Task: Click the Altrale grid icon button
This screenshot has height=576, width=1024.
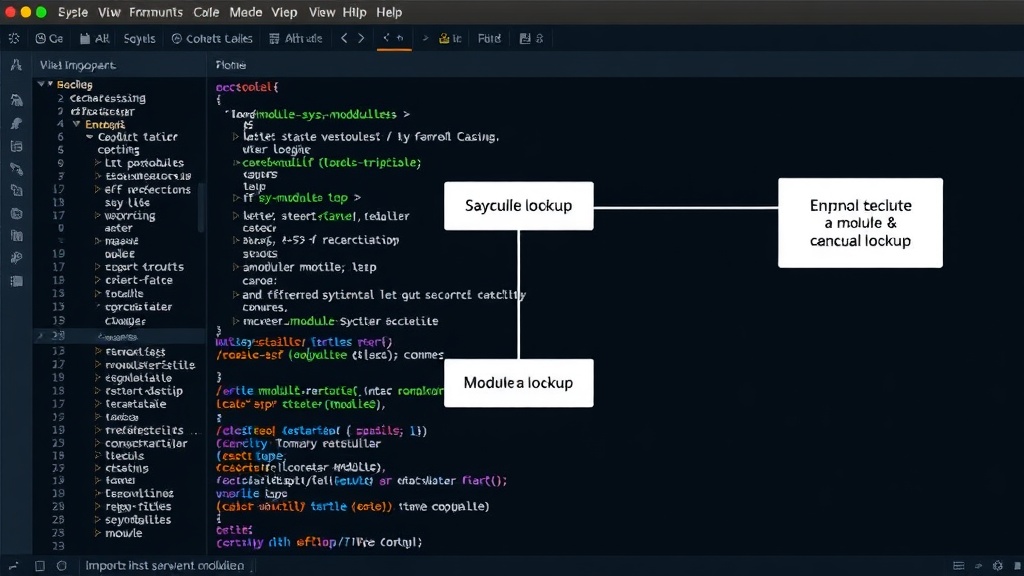Action: (295, 39)
